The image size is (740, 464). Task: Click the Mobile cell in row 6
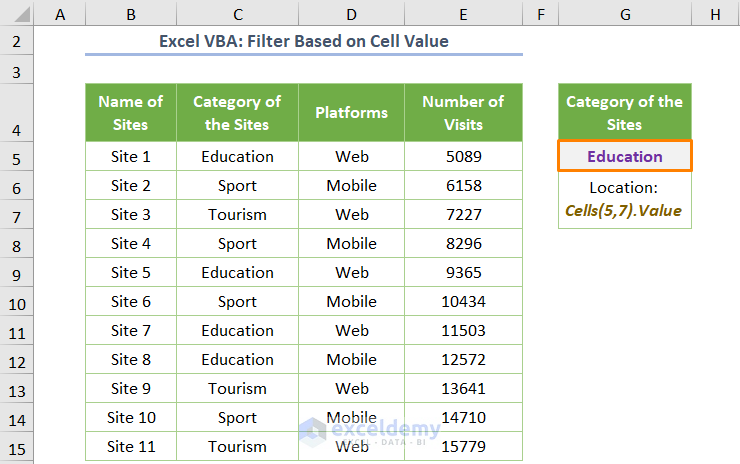tap(351, 186)
